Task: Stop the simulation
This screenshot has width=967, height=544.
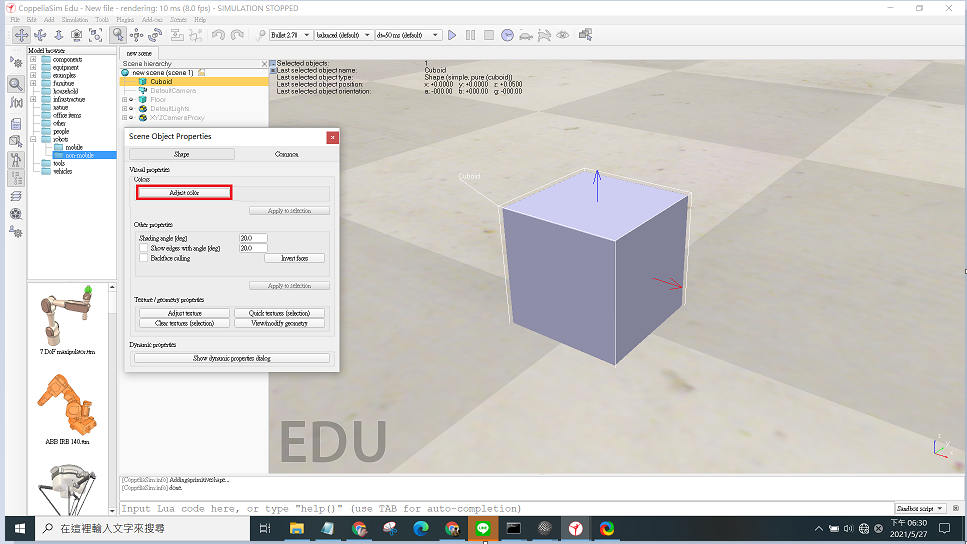Action: tap(489, 35)
